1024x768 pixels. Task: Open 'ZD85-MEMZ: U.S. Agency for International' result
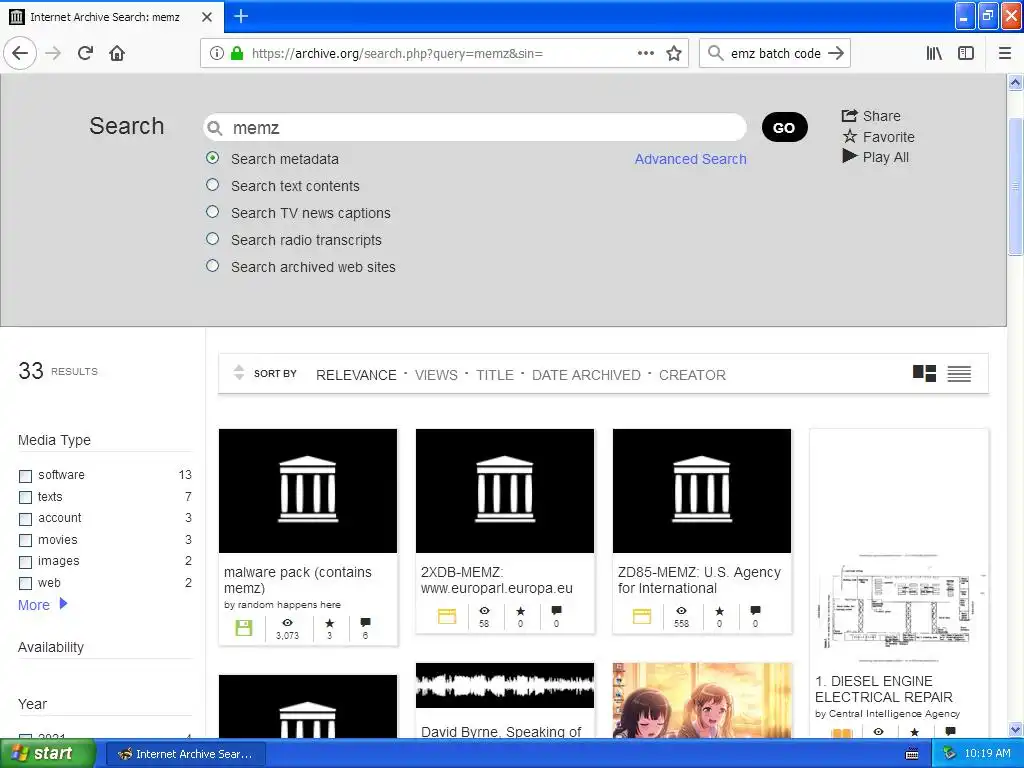point(699,580)
